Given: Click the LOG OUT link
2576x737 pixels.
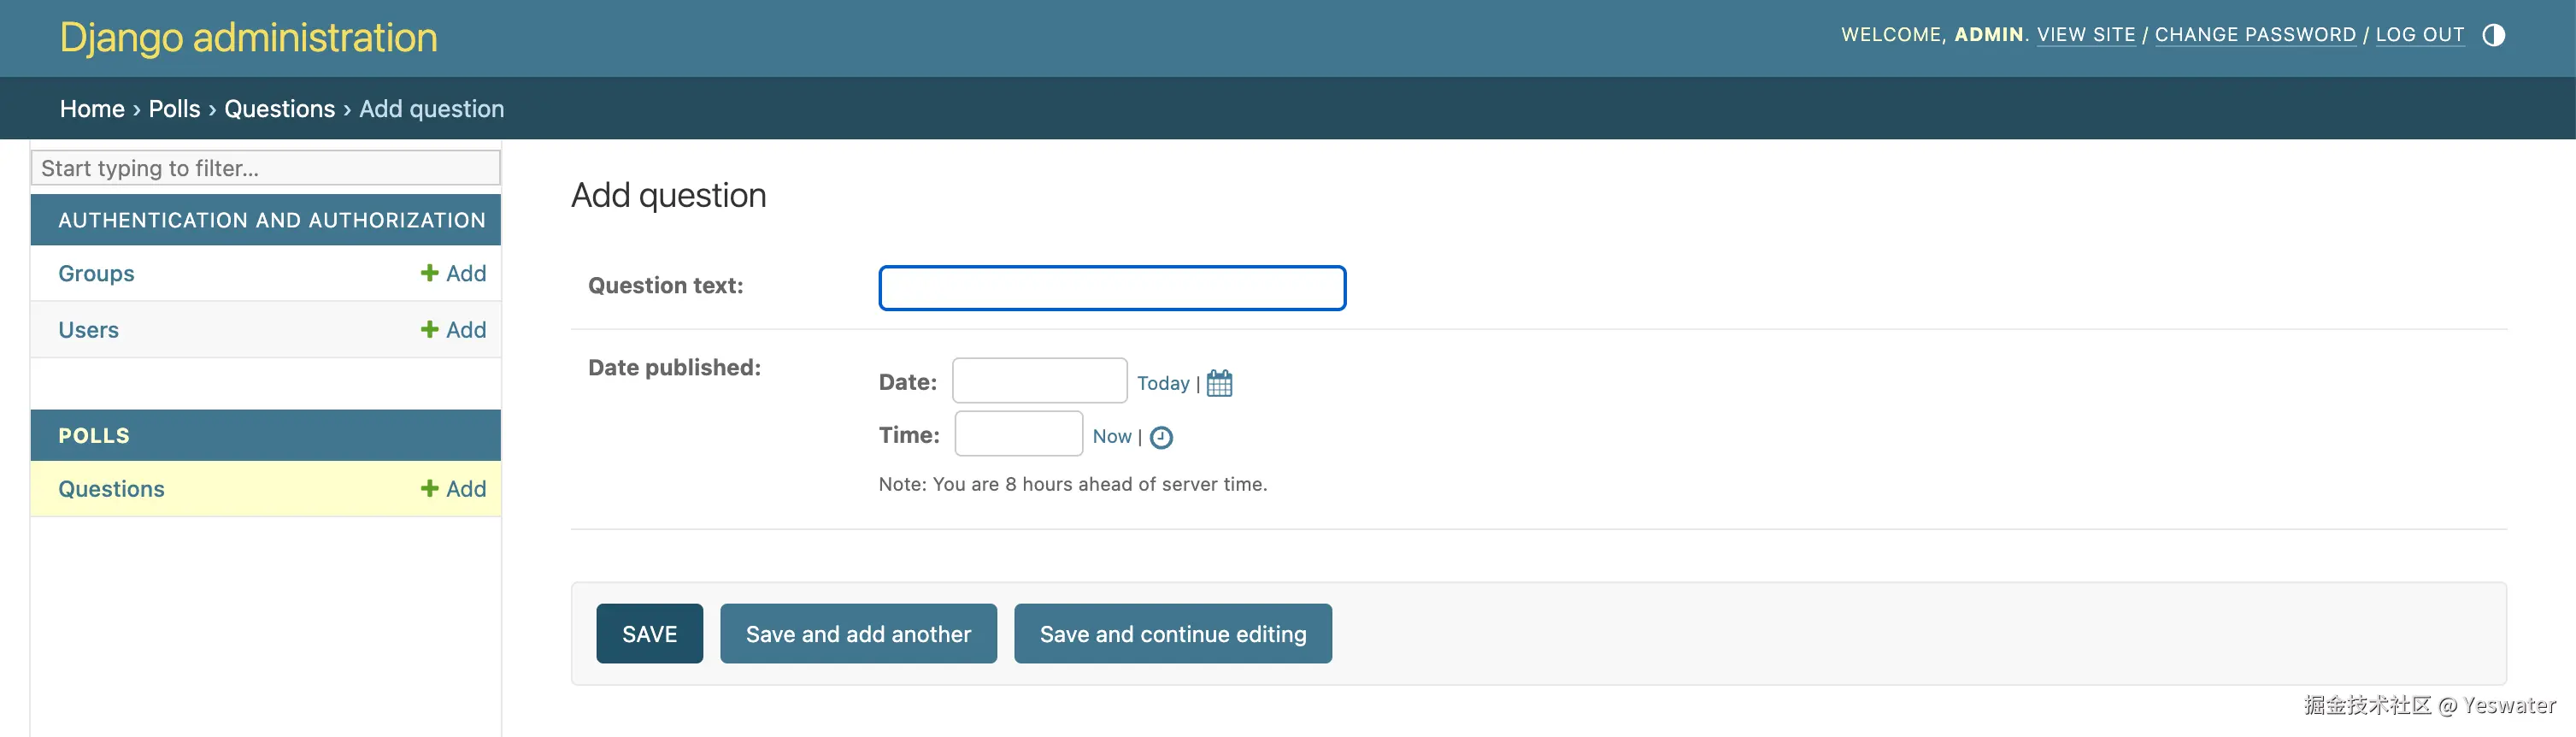Looking at the screenshot, I should click(x=2419, y=35).
